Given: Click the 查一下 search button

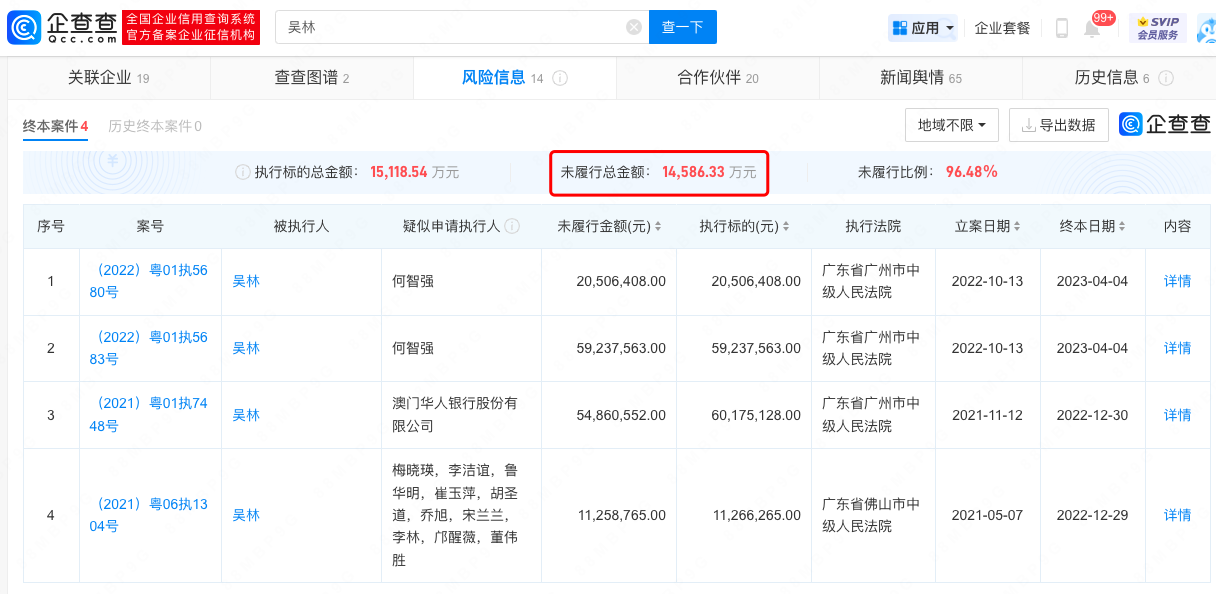Looking at the screenshot, I should tap(683, 27).
